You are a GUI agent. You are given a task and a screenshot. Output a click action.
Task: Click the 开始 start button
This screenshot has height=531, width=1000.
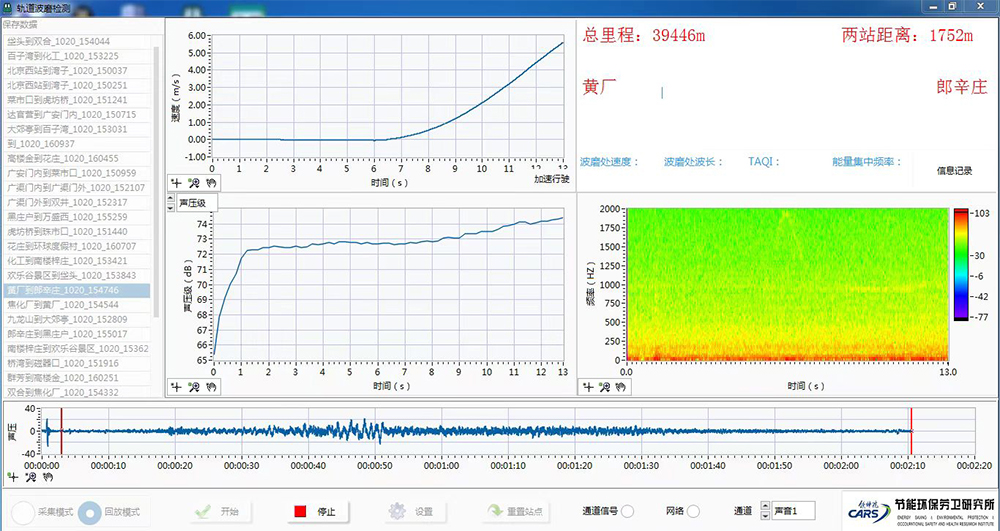(223, 512)
